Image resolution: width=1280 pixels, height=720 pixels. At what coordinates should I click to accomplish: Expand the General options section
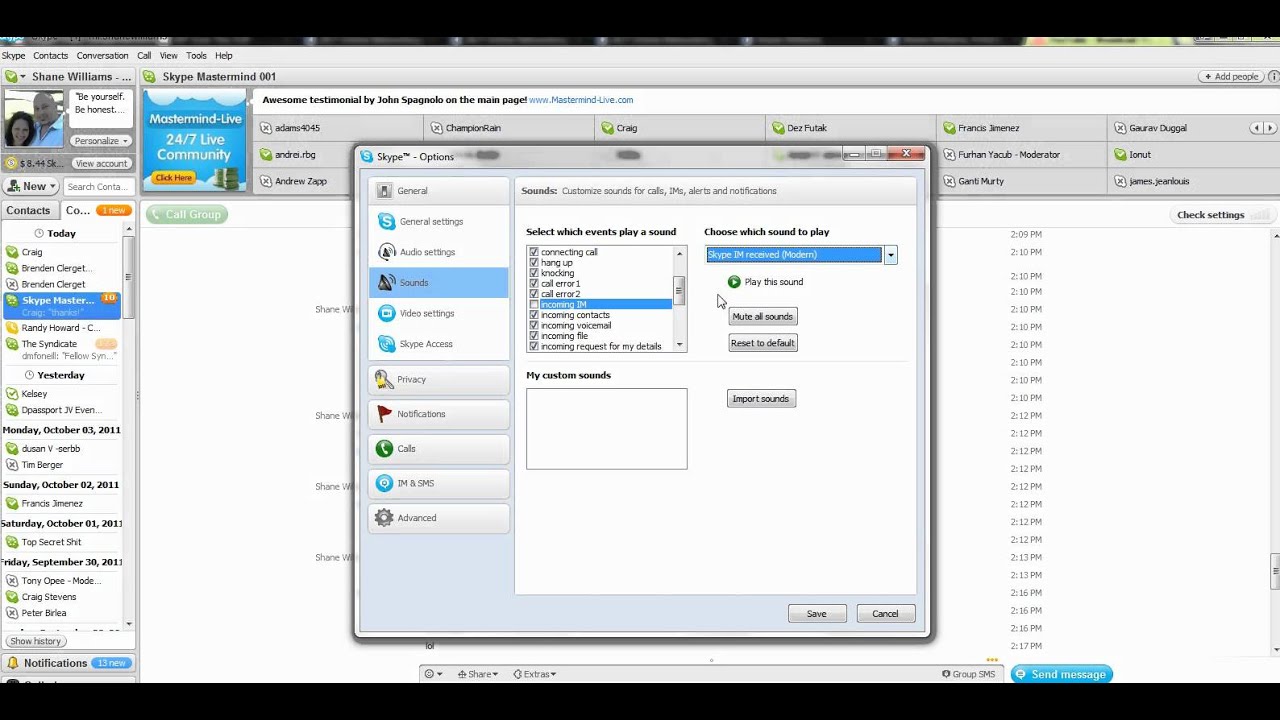point(439,191)
